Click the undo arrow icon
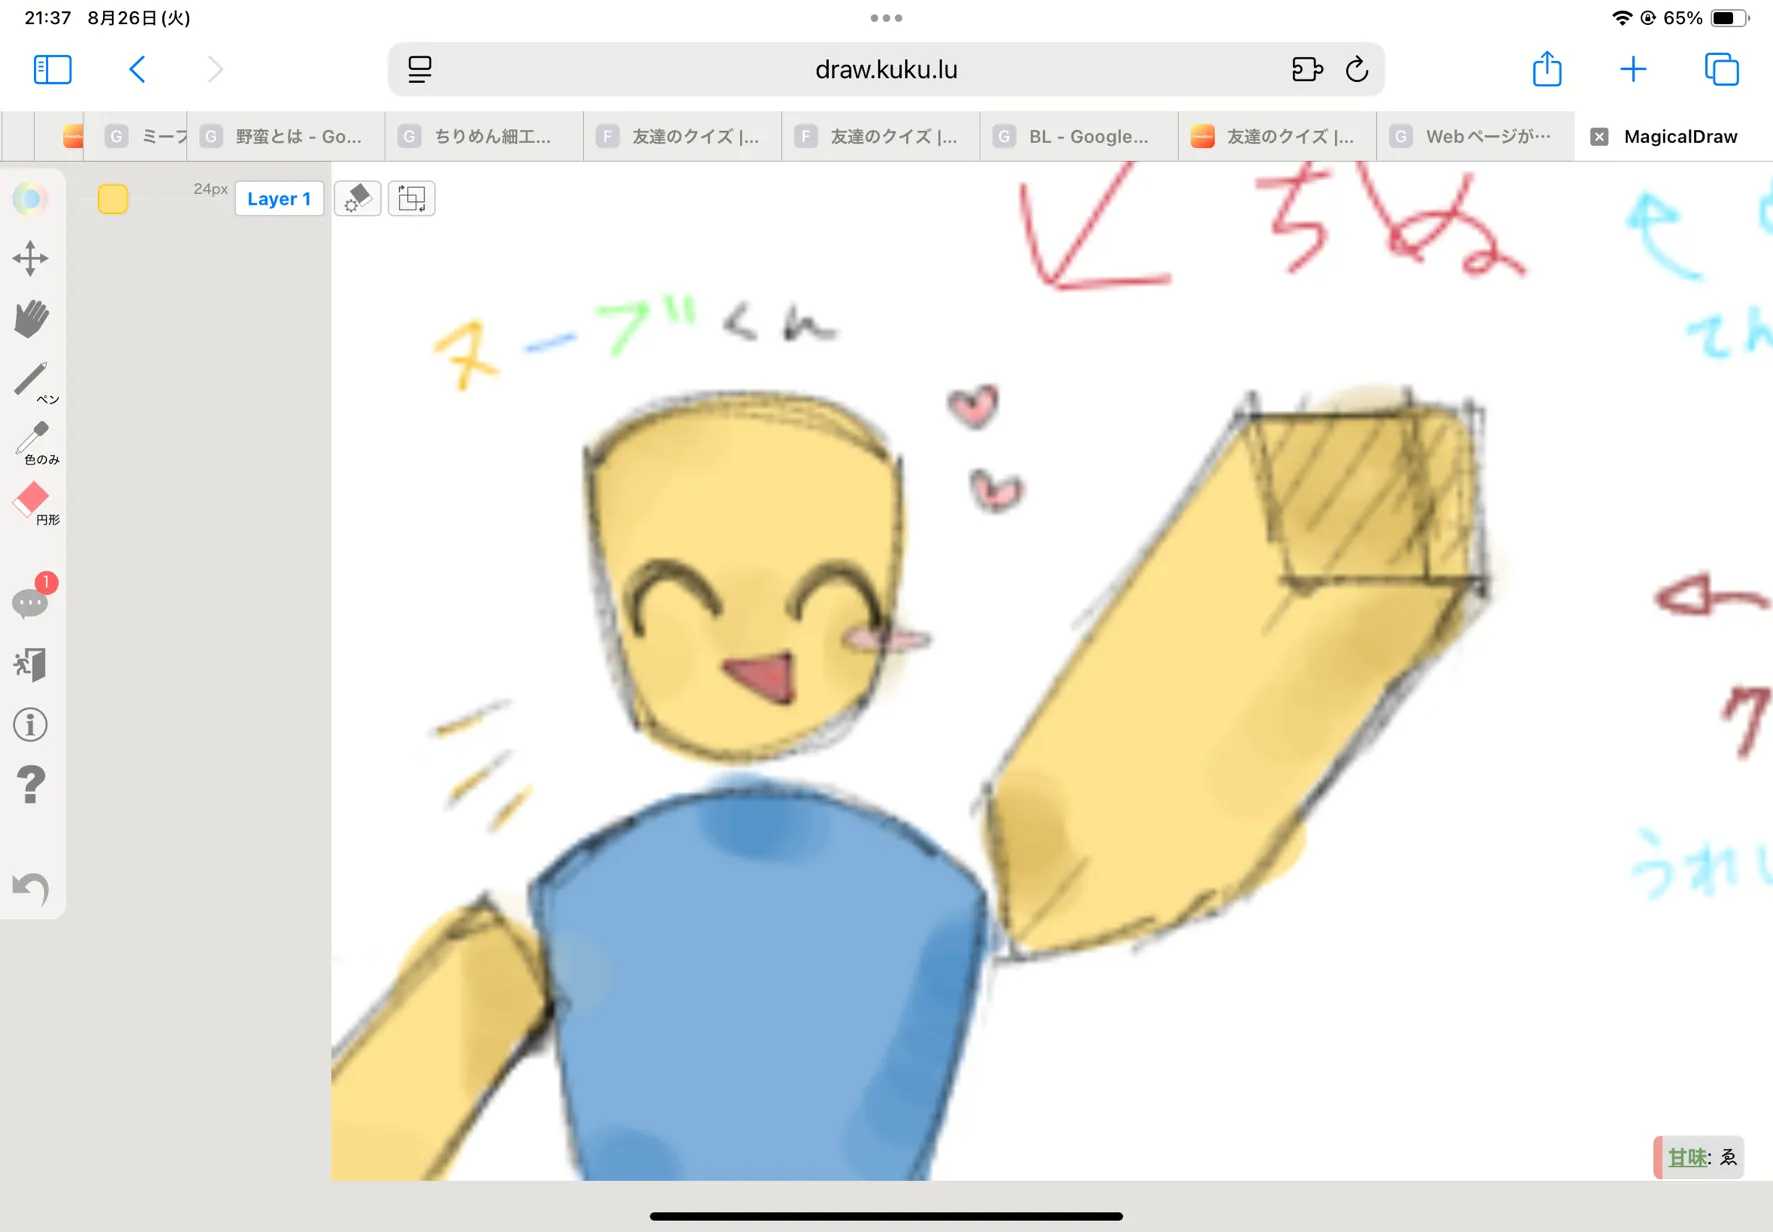 pos(30,888)
